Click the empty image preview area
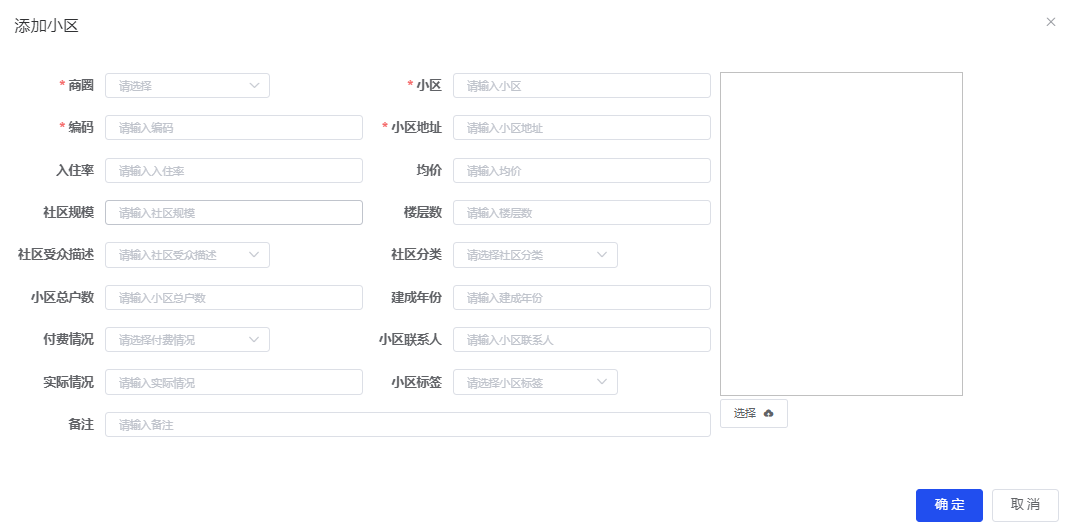The image size is (1072, 532). click(841, 234)
